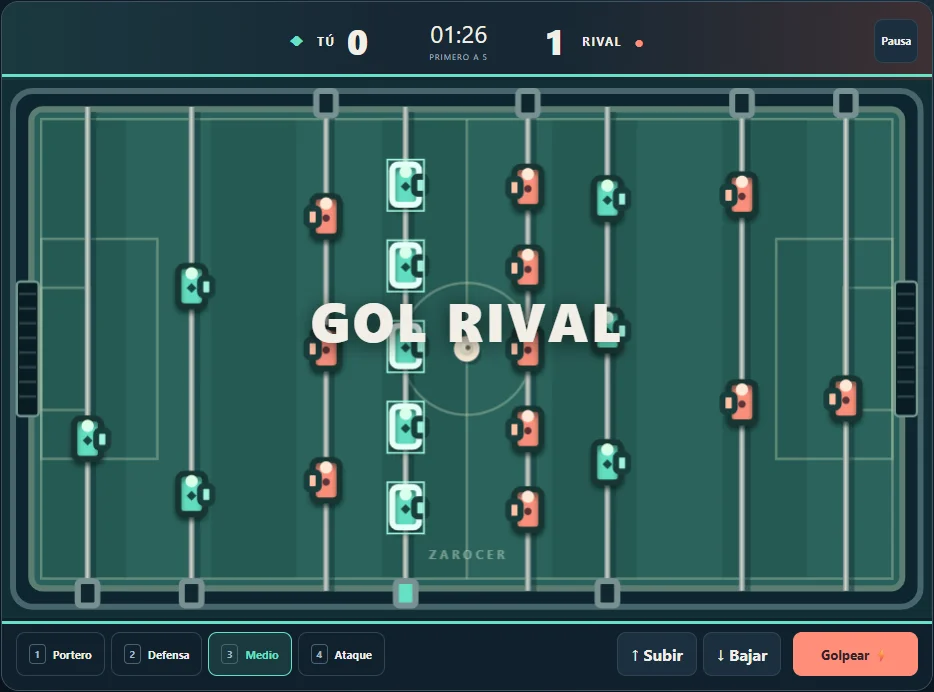The height and width of the screenshot is (692, 934).
Task: Click the upper teal defender figure
Action: click(x=194, y=286)
